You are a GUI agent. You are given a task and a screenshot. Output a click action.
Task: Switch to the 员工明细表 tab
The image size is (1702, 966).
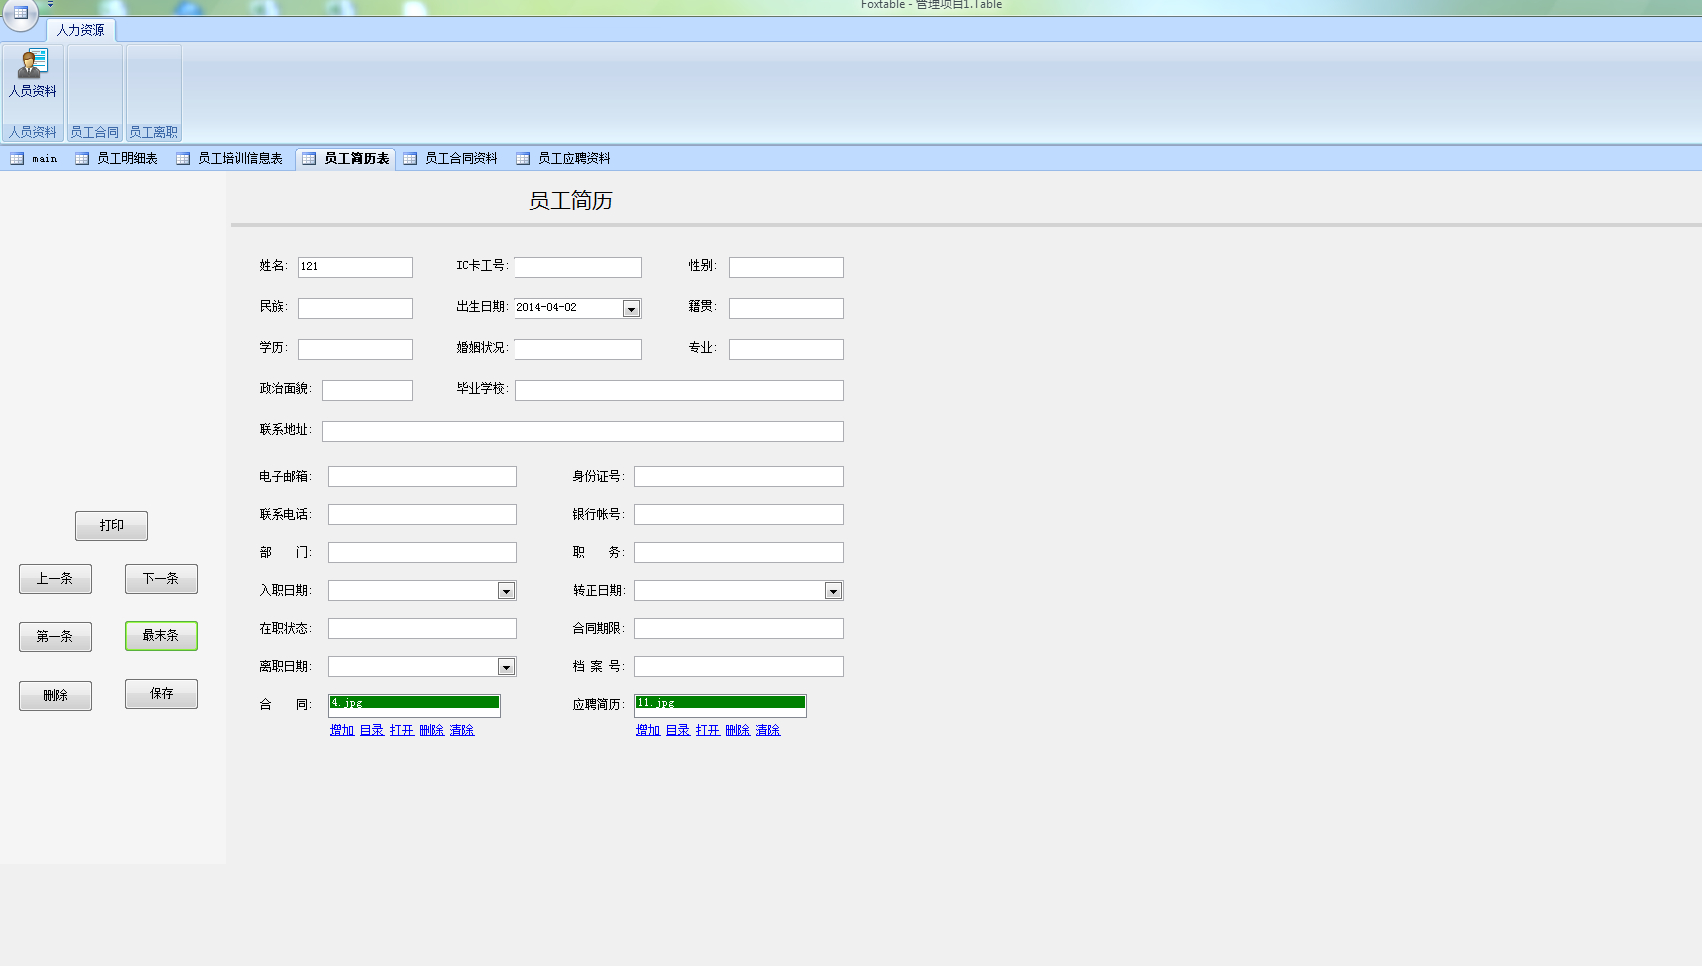tap(117, 159)
